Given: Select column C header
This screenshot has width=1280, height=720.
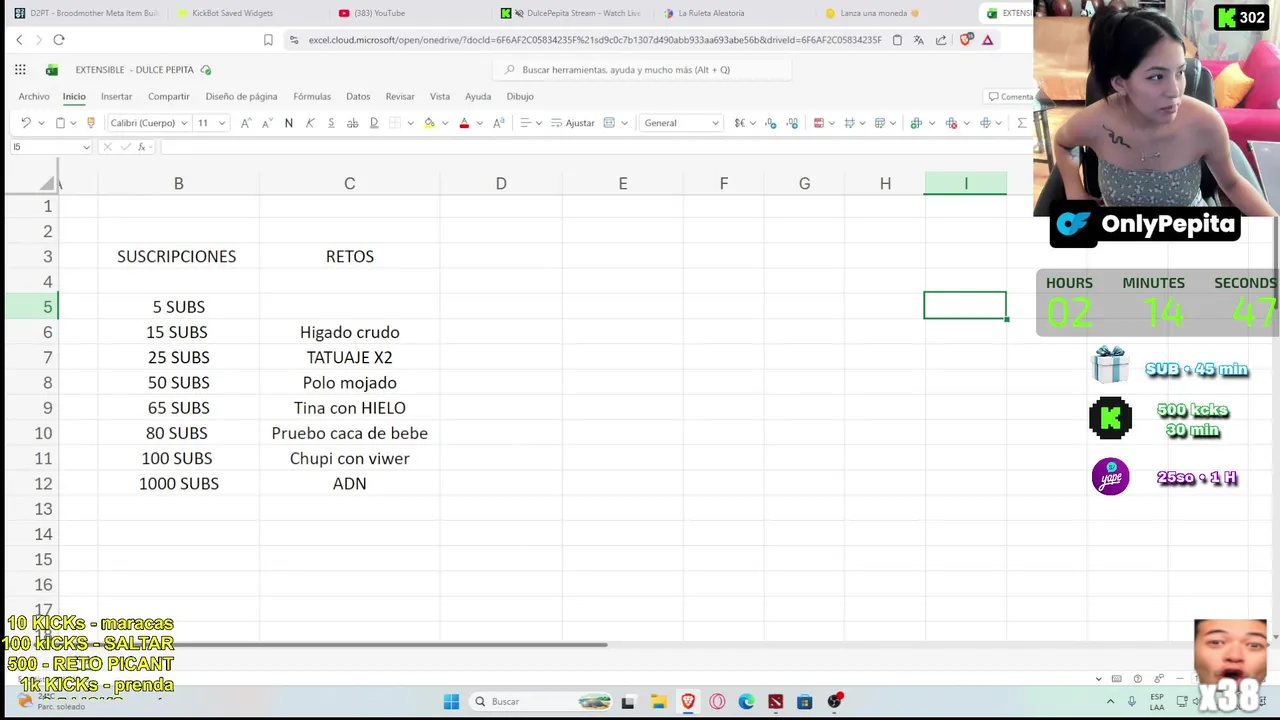Looking at the screenshot, I should point(350,183).
